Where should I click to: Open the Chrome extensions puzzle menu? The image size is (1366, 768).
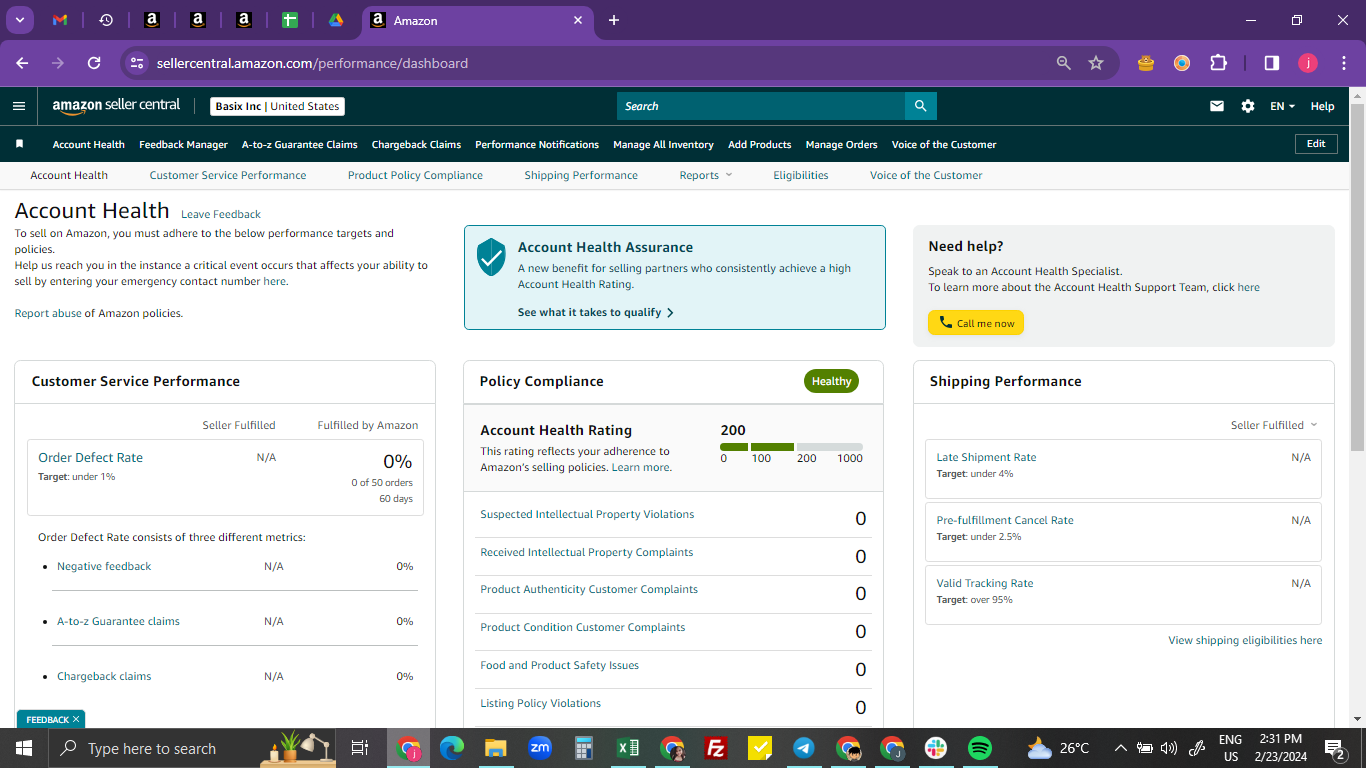(x=1218, y=63)
